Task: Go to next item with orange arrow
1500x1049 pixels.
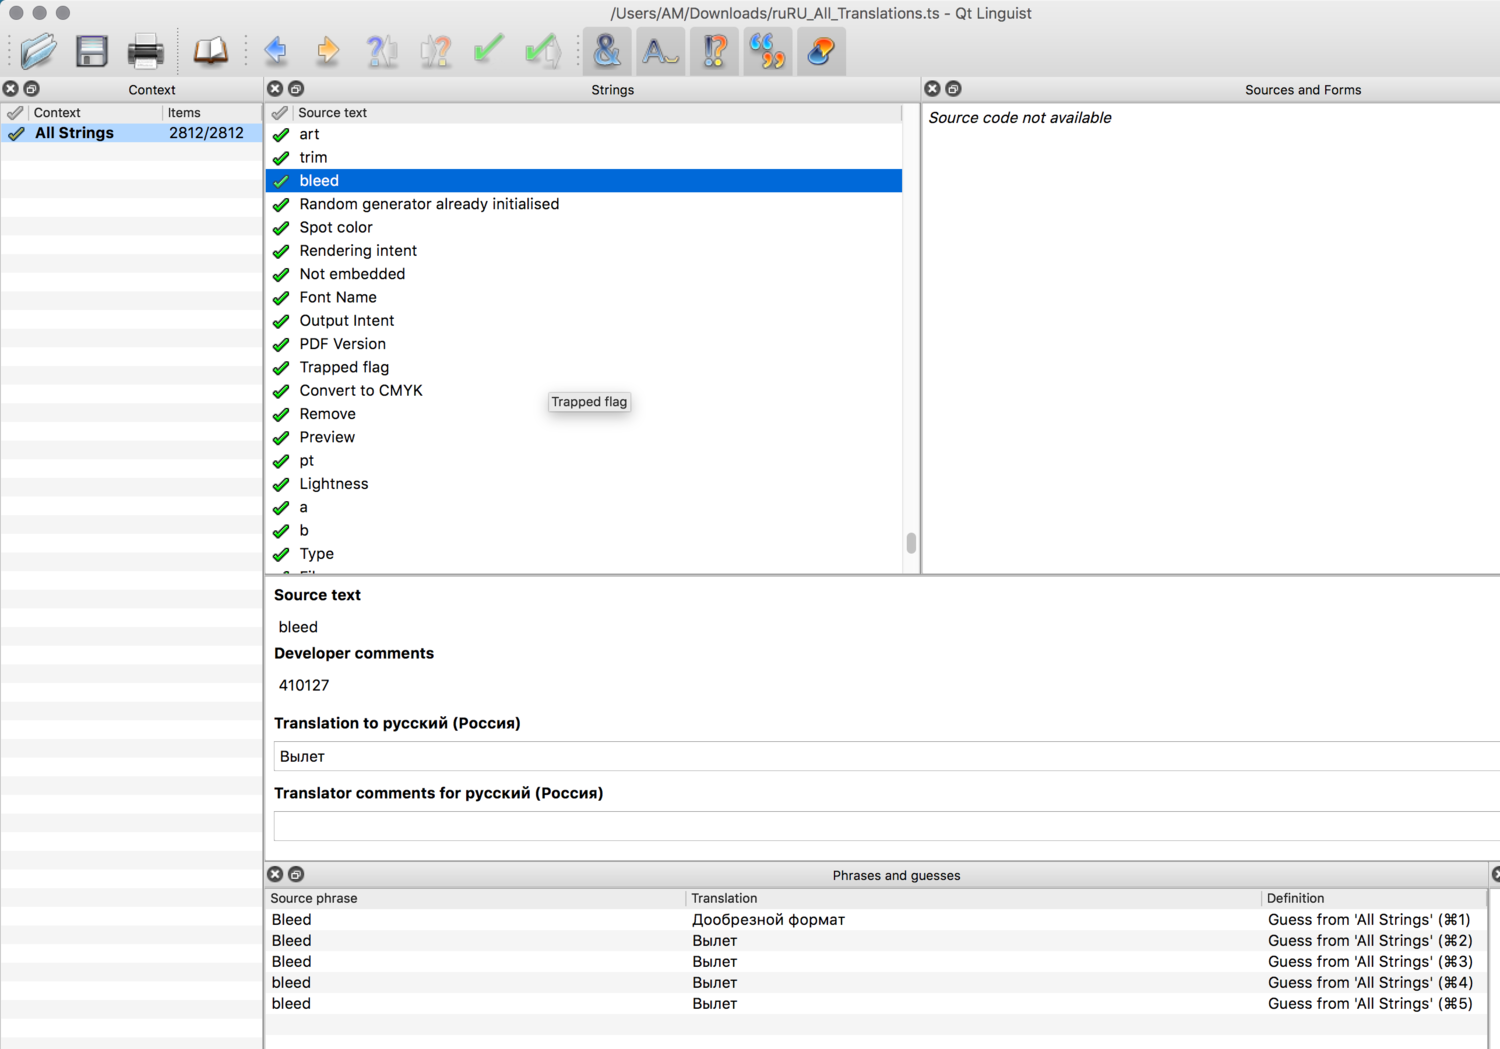Action: coord(328,50)
